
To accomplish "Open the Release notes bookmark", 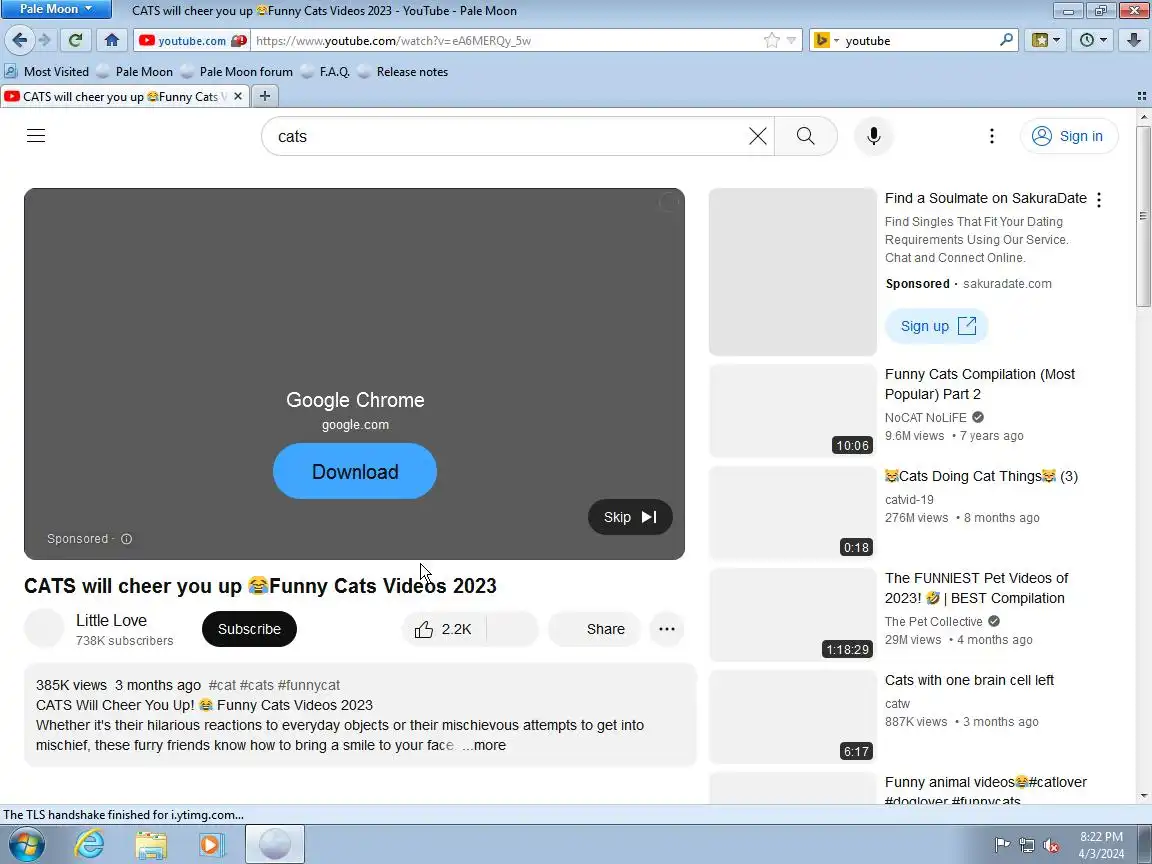I will [403, 71].
